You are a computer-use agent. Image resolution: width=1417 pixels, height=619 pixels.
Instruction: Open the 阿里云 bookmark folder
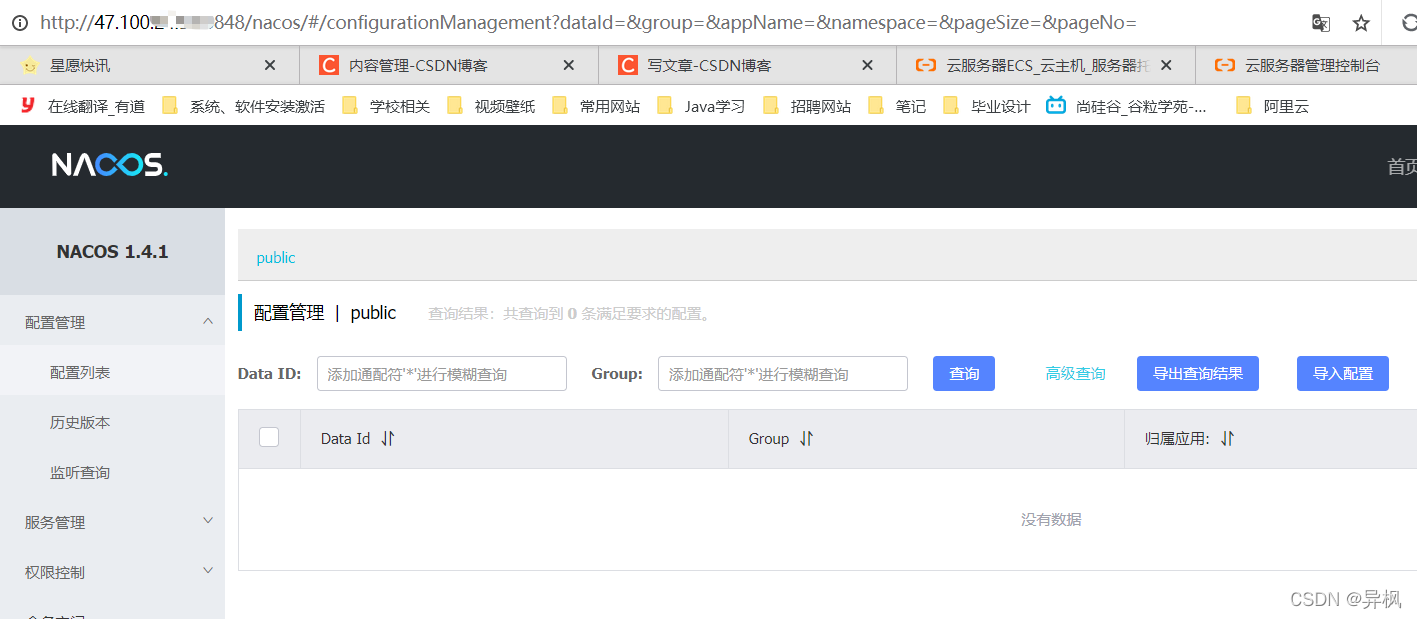1272,106
